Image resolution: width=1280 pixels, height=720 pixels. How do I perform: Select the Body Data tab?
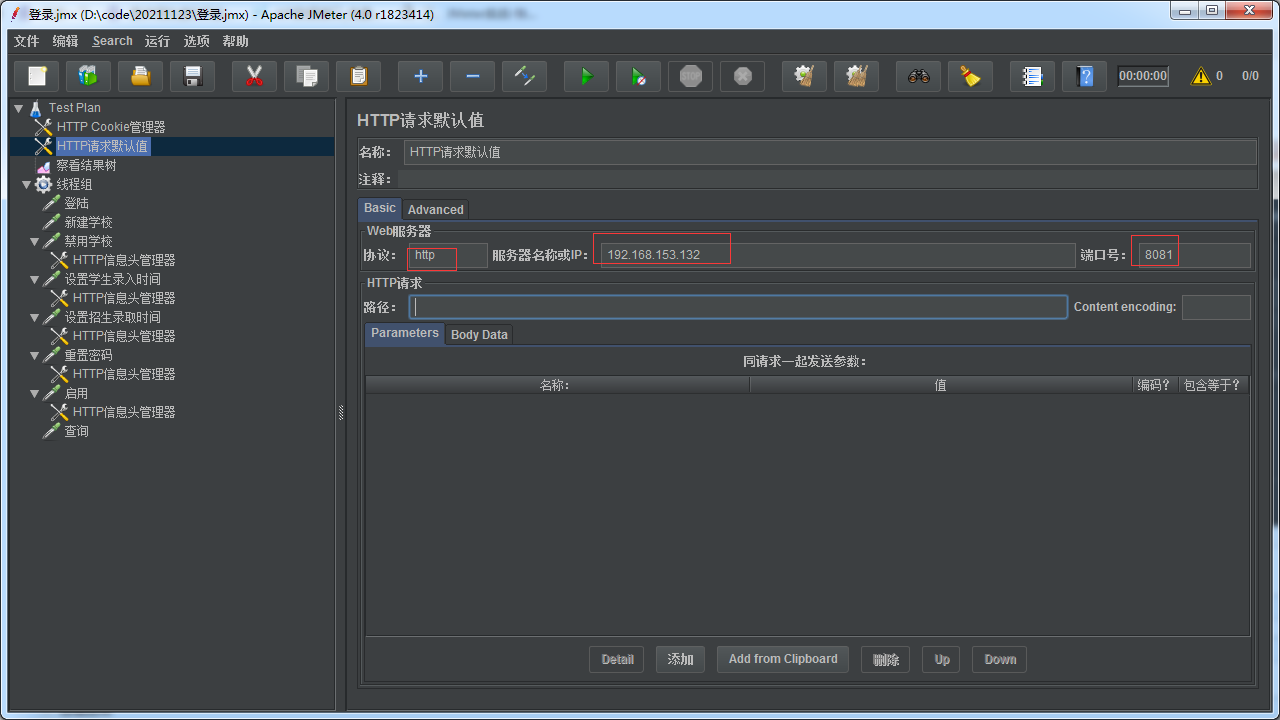[x=479, y=335]
